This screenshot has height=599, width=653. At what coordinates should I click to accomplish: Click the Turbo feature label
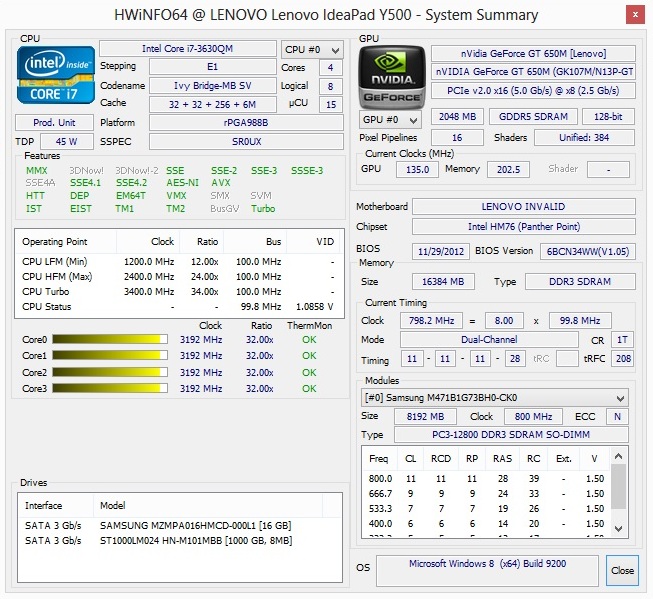(263, 208)
